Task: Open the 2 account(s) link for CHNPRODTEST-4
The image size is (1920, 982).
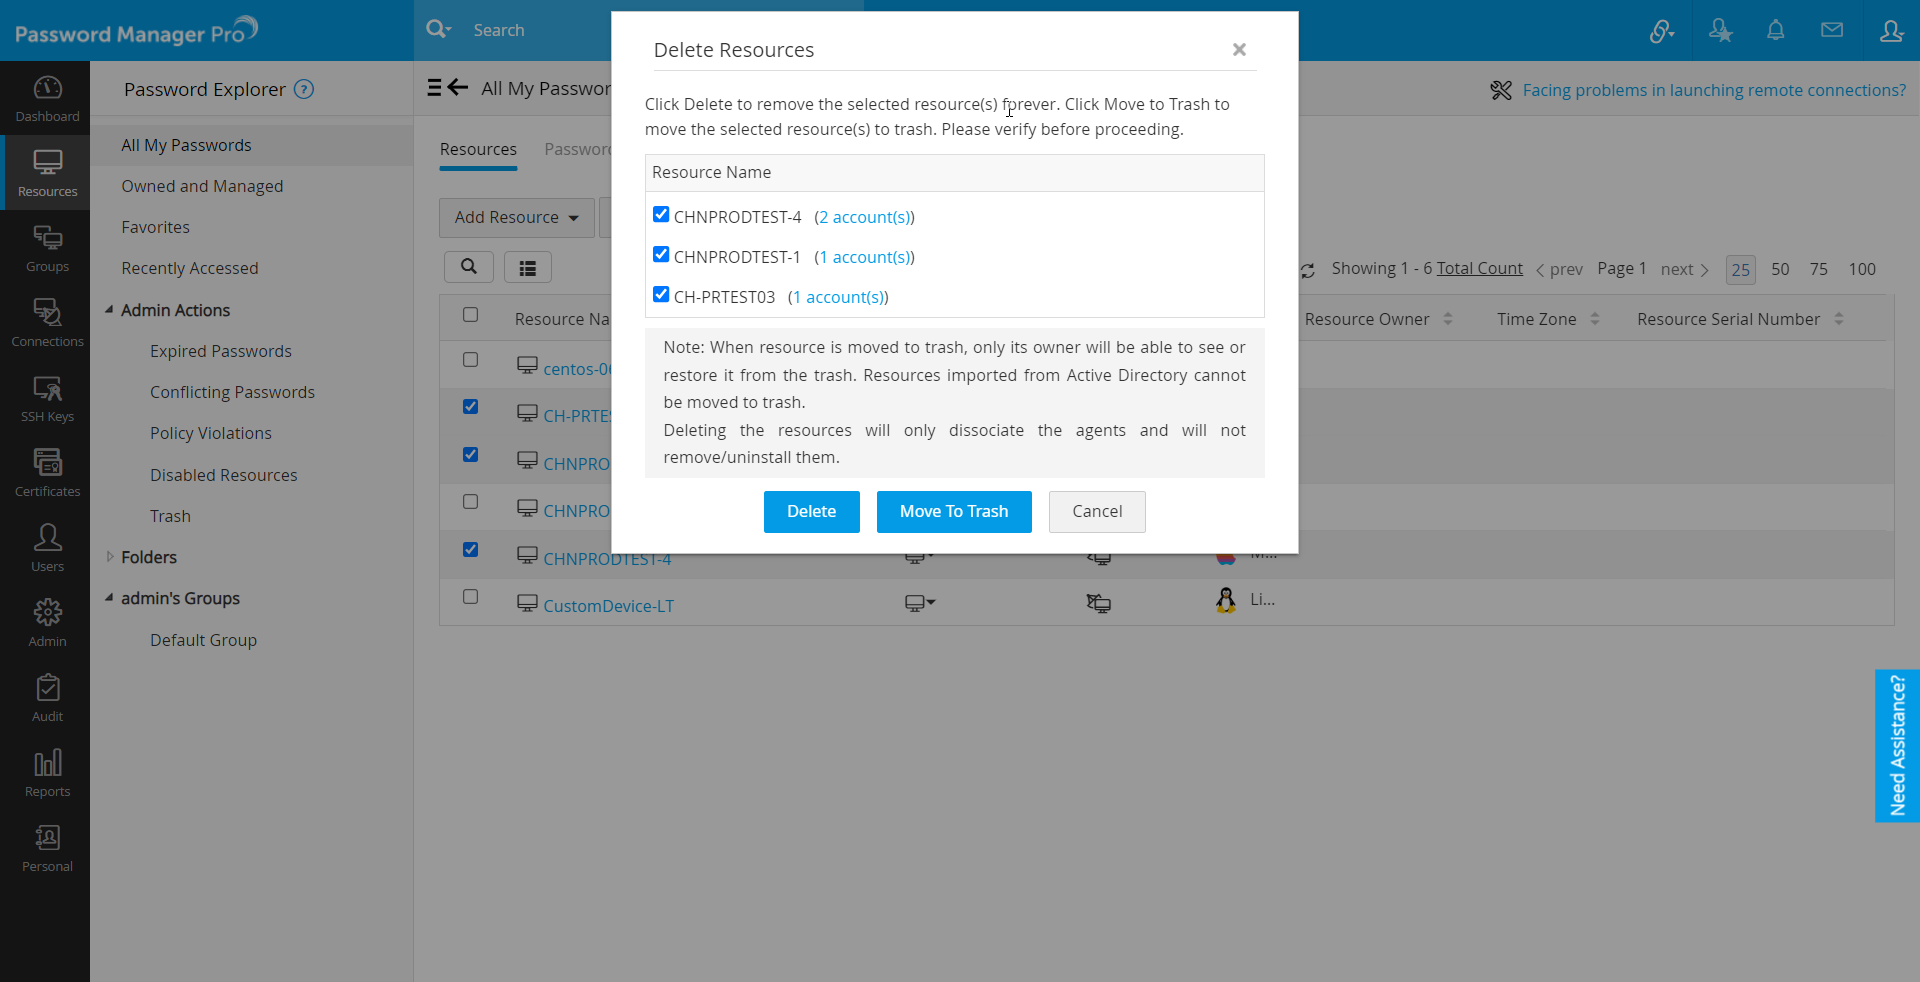Action: pyautogui.click(x=865, y=217)
